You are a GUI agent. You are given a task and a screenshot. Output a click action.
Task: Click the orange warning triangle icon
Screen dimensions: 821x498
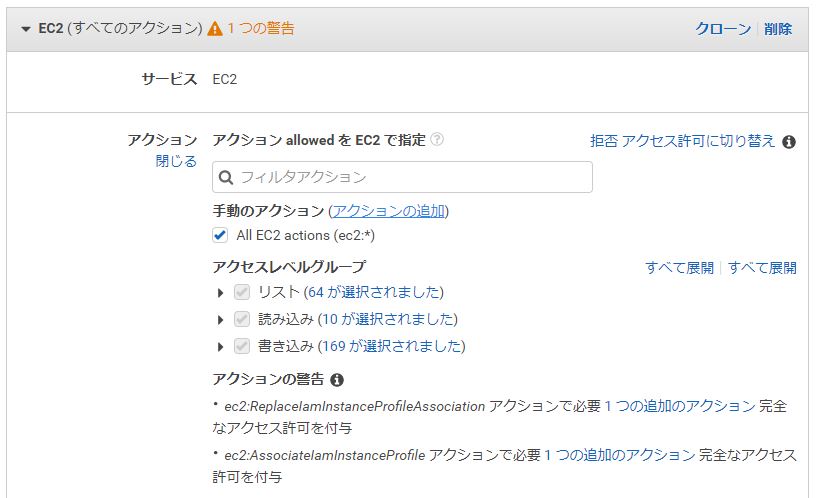(x=215, y=28)
